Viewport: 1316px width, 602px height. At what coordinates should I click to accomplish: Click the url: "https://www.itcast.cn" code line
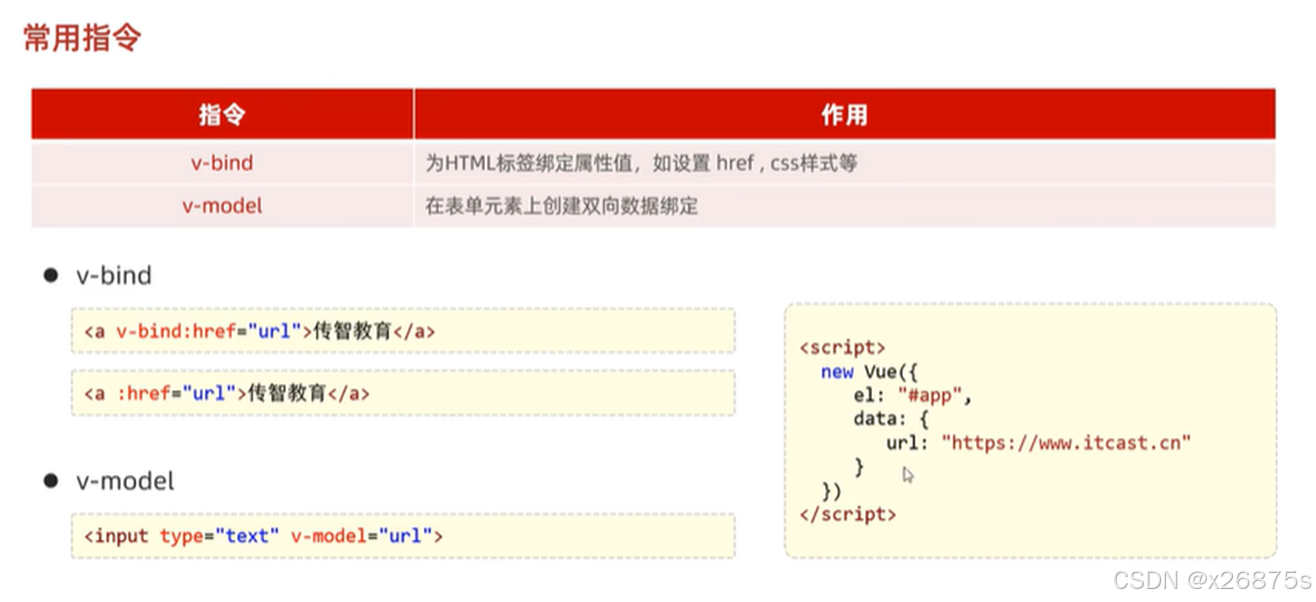click(1039, 442)
